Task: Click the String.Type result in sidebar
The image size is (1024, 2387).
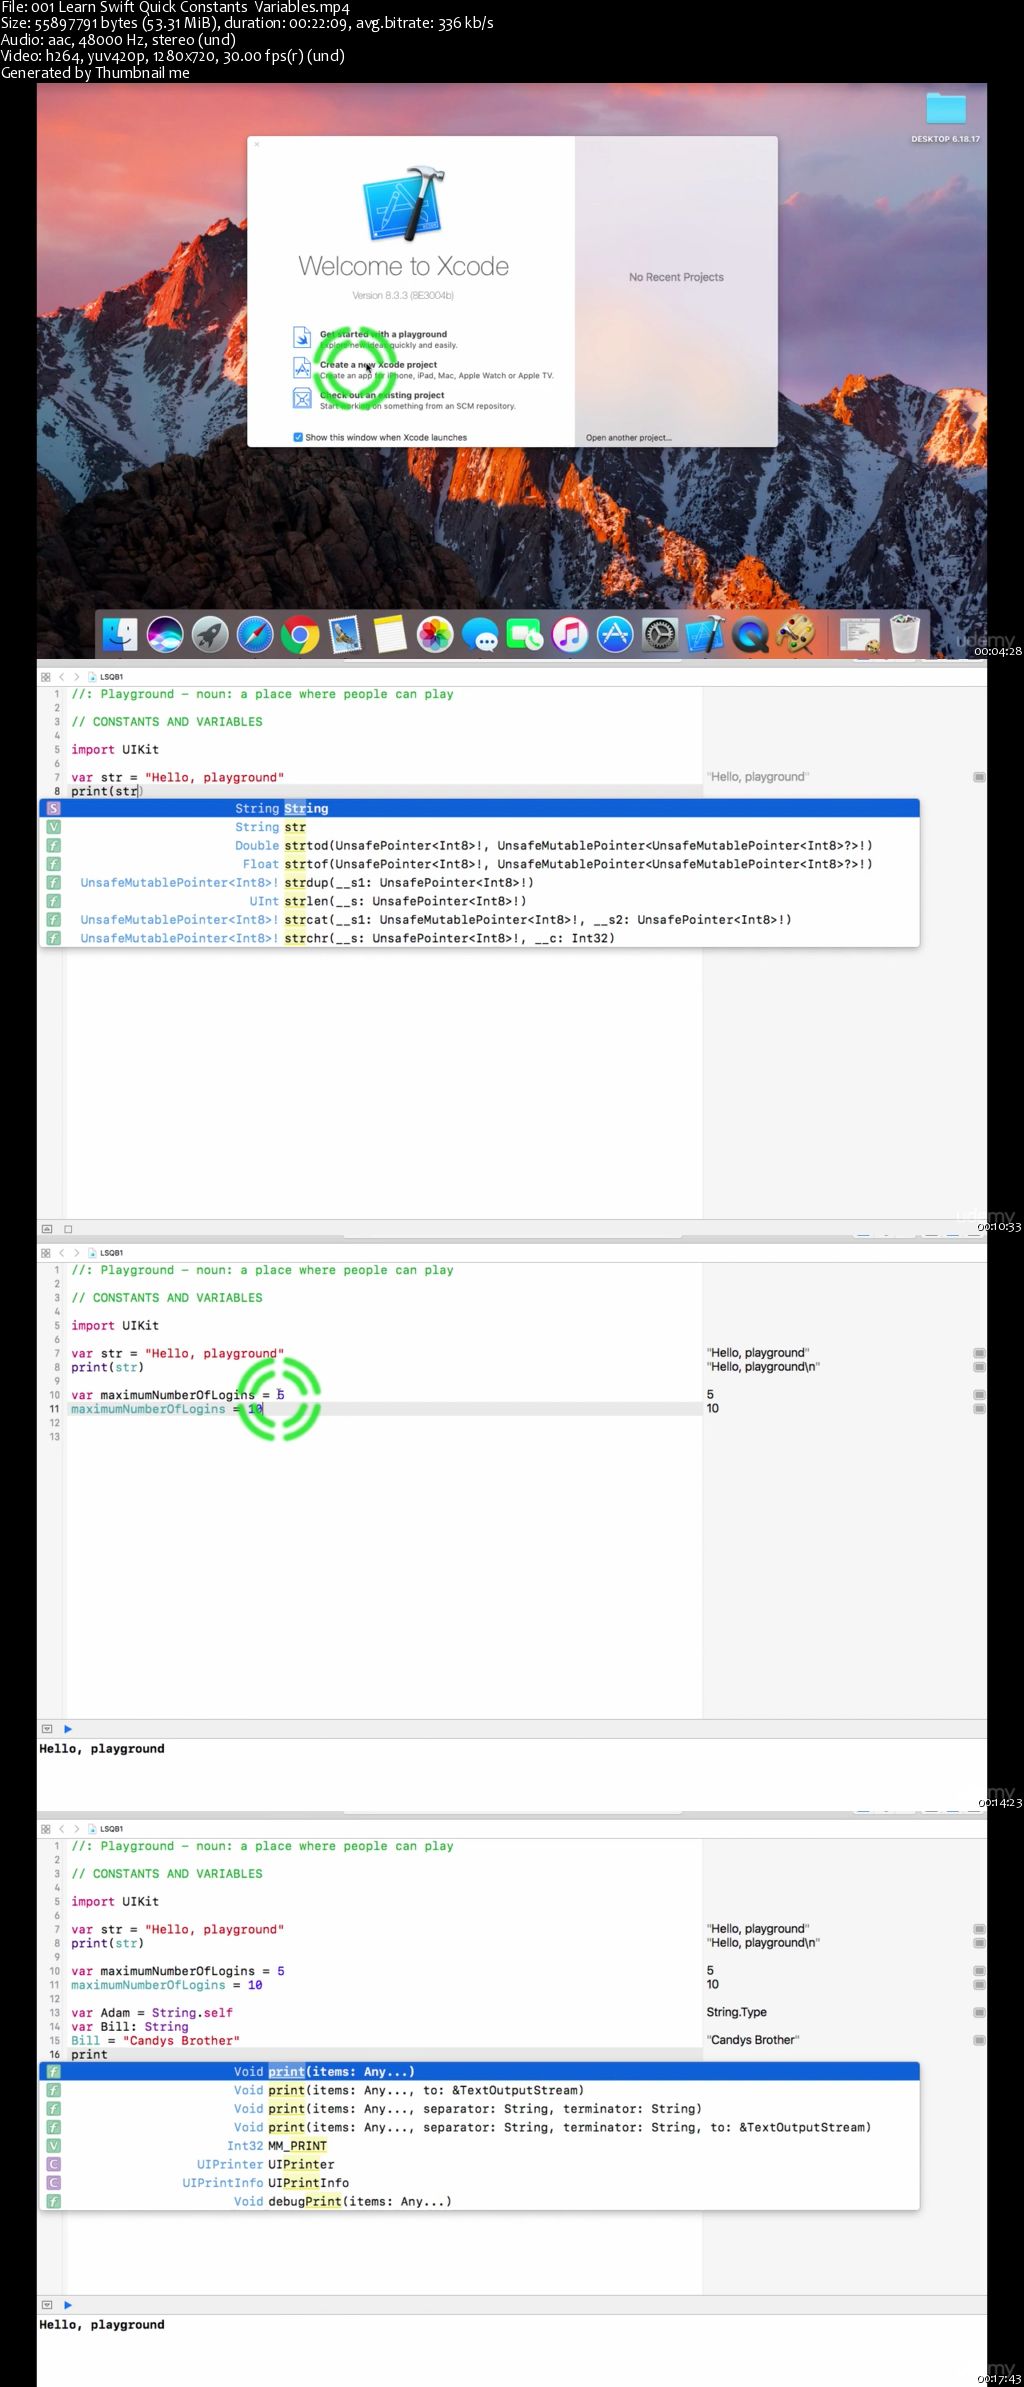Action: (737, 2012)
